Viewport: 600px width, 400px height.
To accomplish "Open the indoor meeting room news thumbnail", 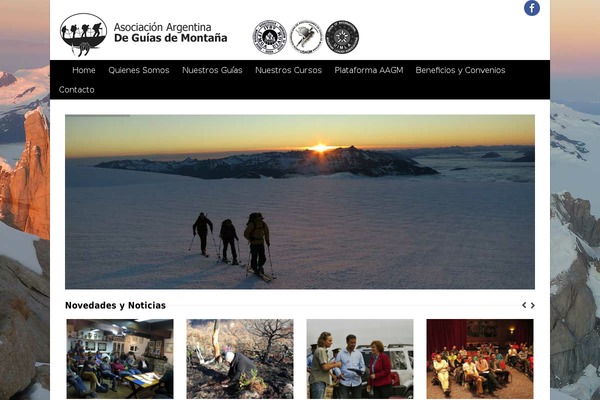I will pos(120,359).
